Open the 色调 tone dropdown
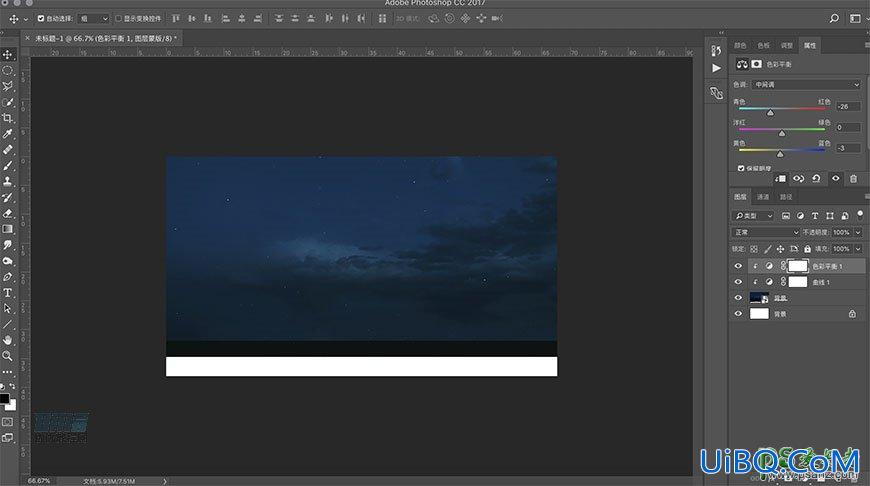 click(x=806, y=85)
